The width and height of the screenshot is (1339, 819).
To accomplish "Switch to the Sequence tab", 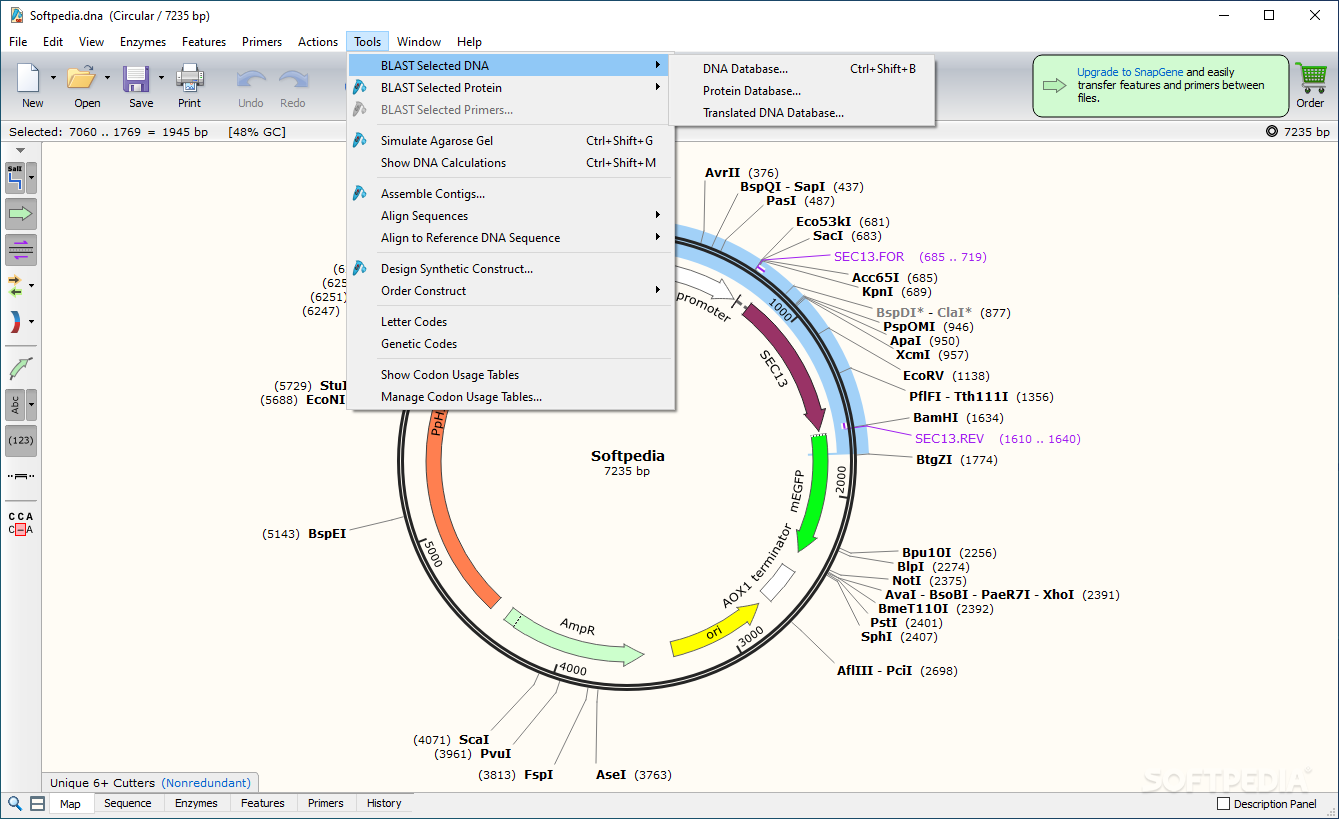I will coord(128,803).
